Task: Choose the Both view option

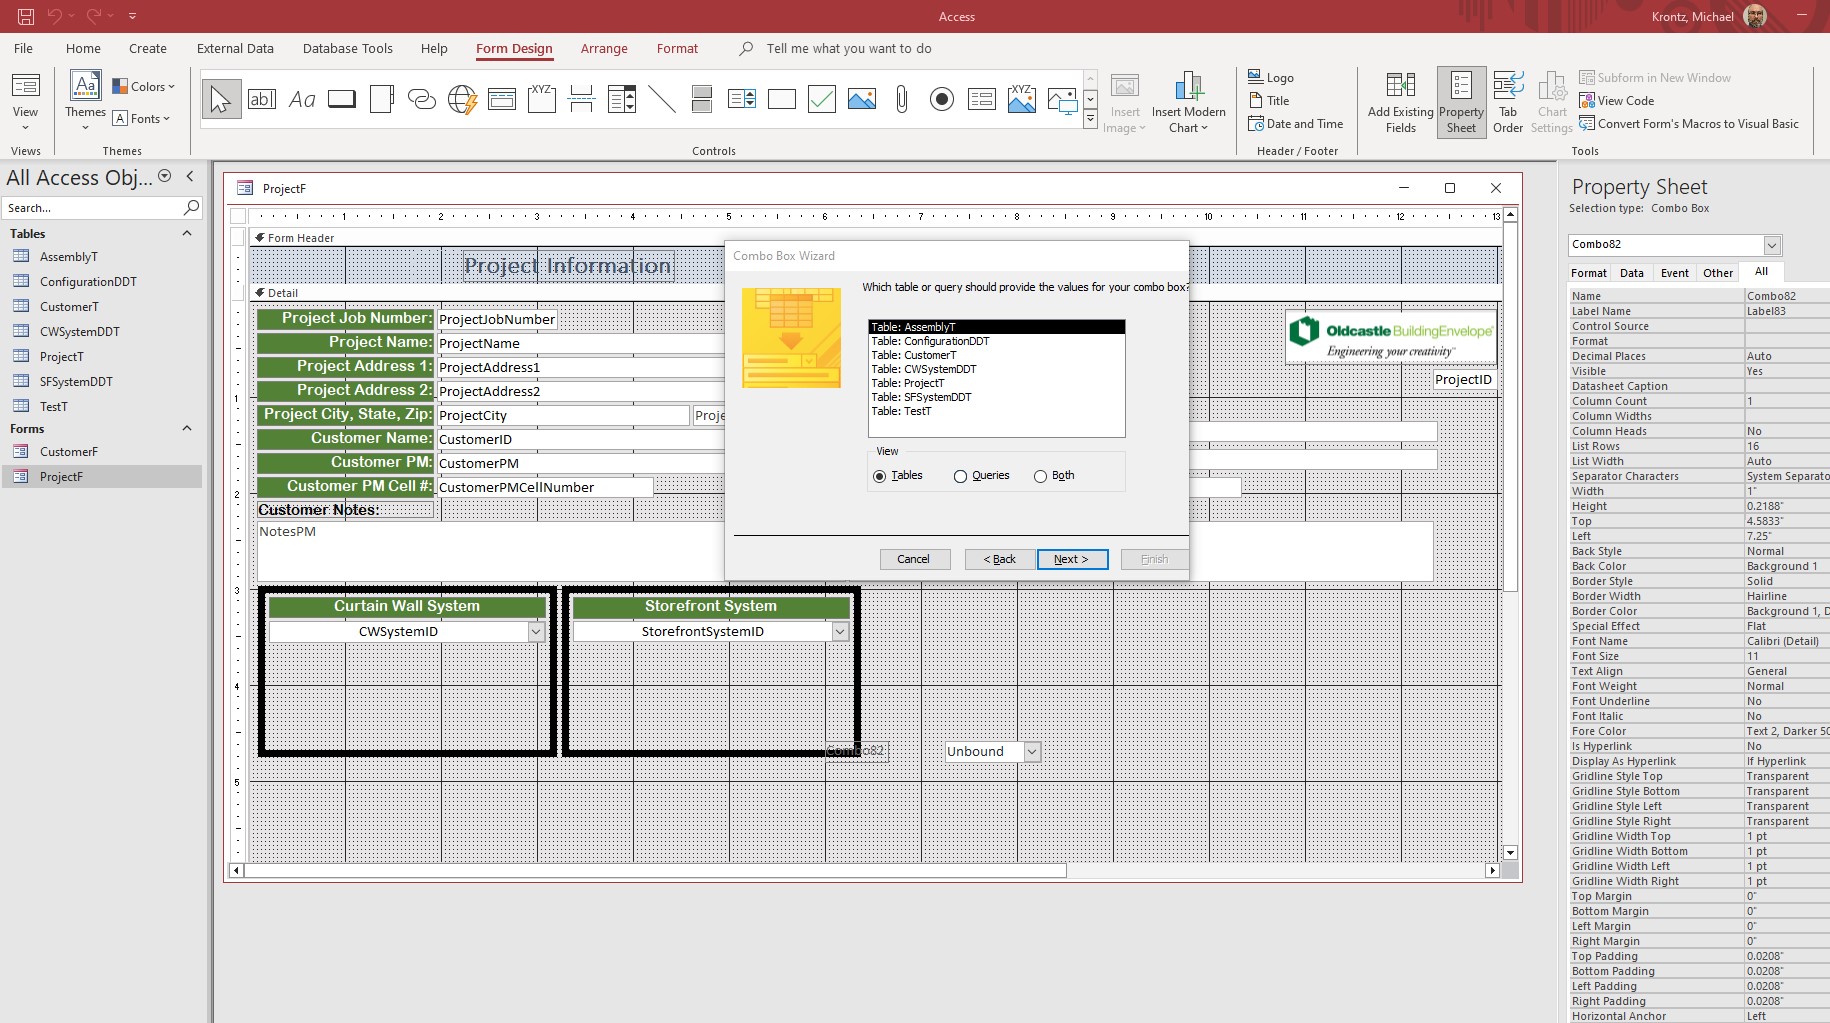Action: [x=1040, y=476]
